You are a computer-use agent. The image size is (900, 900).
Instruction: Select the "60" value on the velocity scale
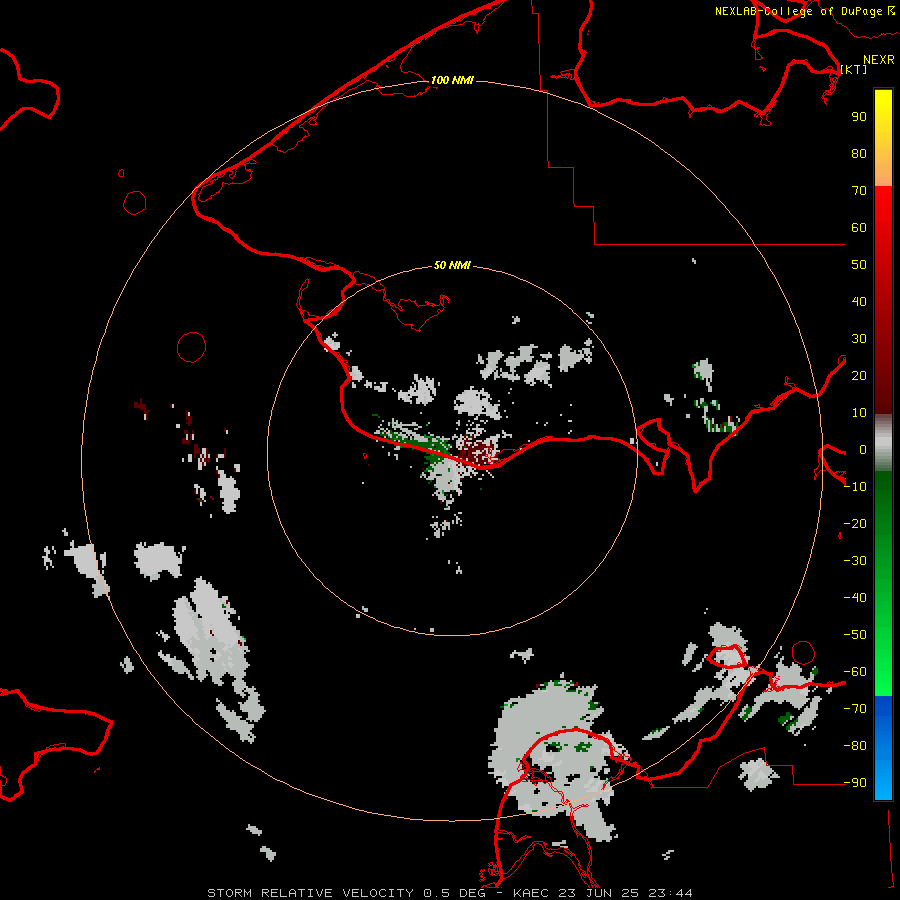click(x=859, y=227)
